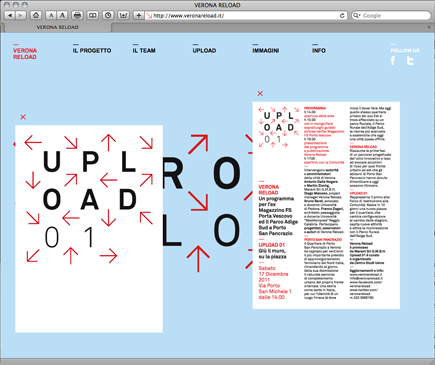Viewport: 435px width, 365px height.
Task: Close the large UPLOAD 01 poster
Action: pyautogui.click(x=23, y=117)
